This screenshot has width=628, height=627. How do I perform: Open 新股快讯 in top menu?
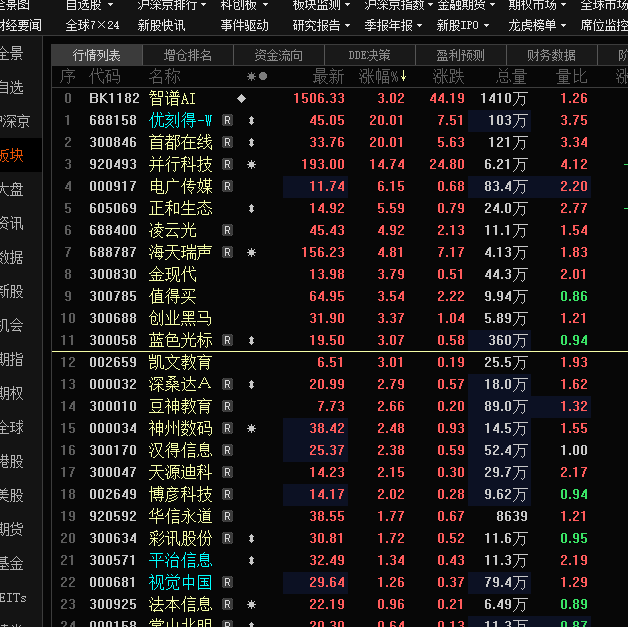(161, 26)
